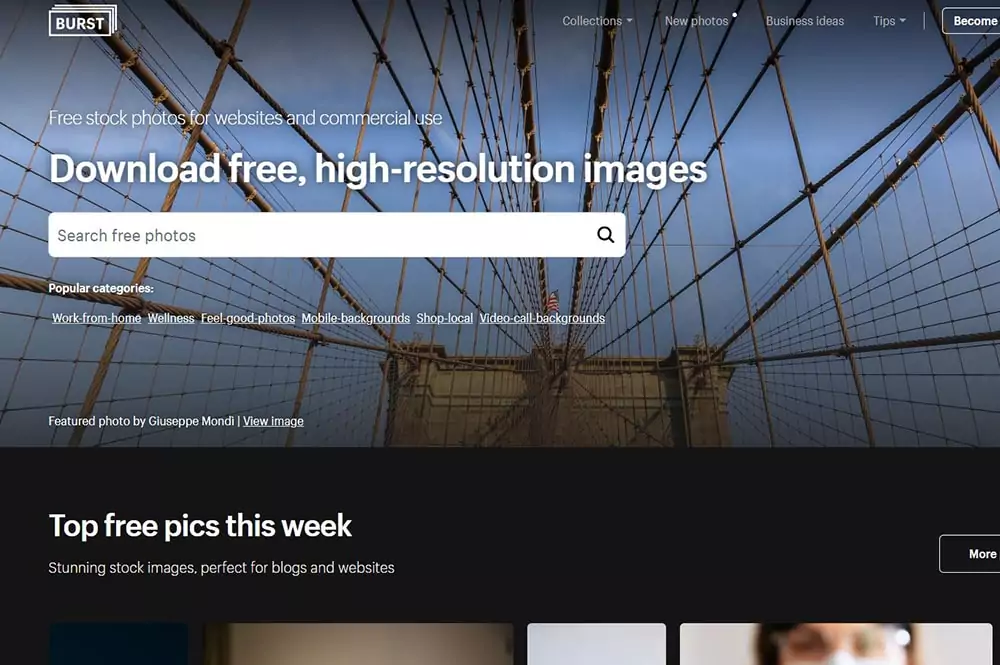Screen dimensions: 1000x665
Task: Open the New photos page
Action: click(696, 21)
